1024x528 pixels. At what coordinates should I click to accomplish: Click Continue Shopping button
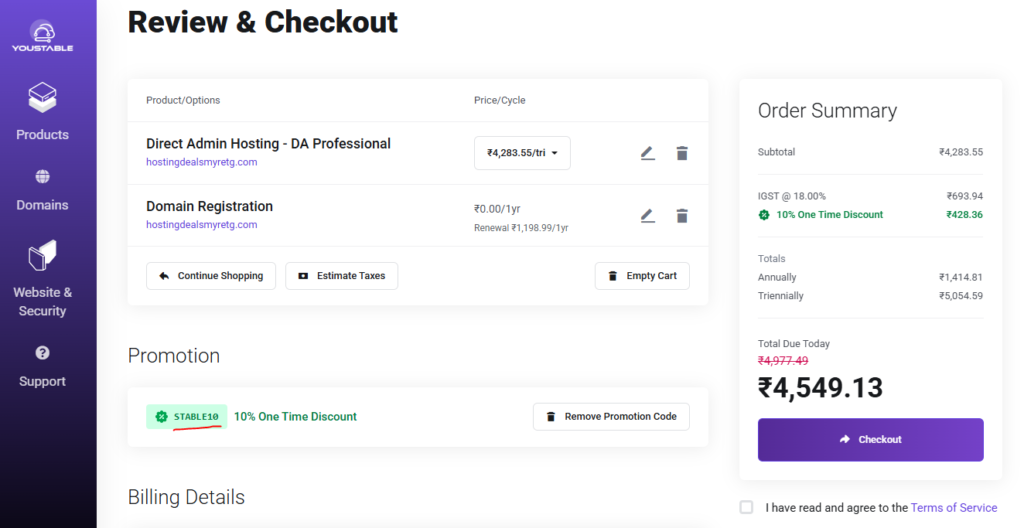tap(211, 276)
